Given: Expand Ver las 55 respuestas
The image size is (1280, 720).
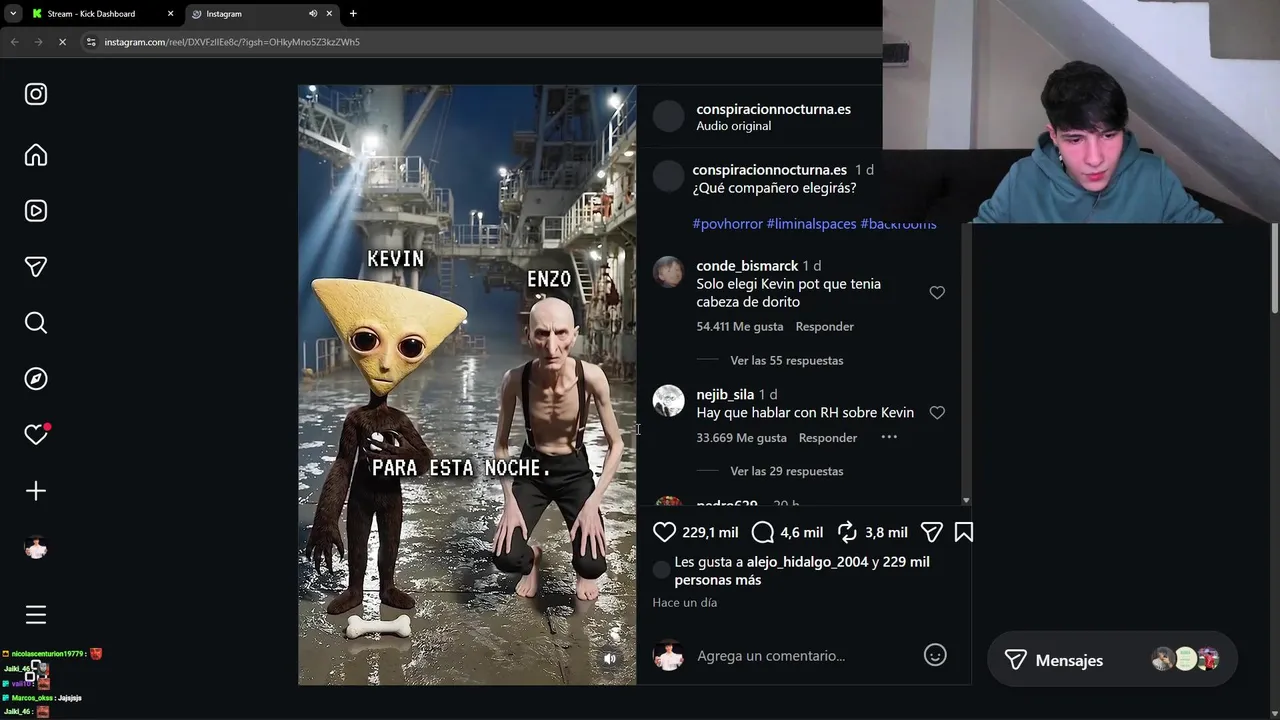Looking at the screenshot, I should pos(787,361).
